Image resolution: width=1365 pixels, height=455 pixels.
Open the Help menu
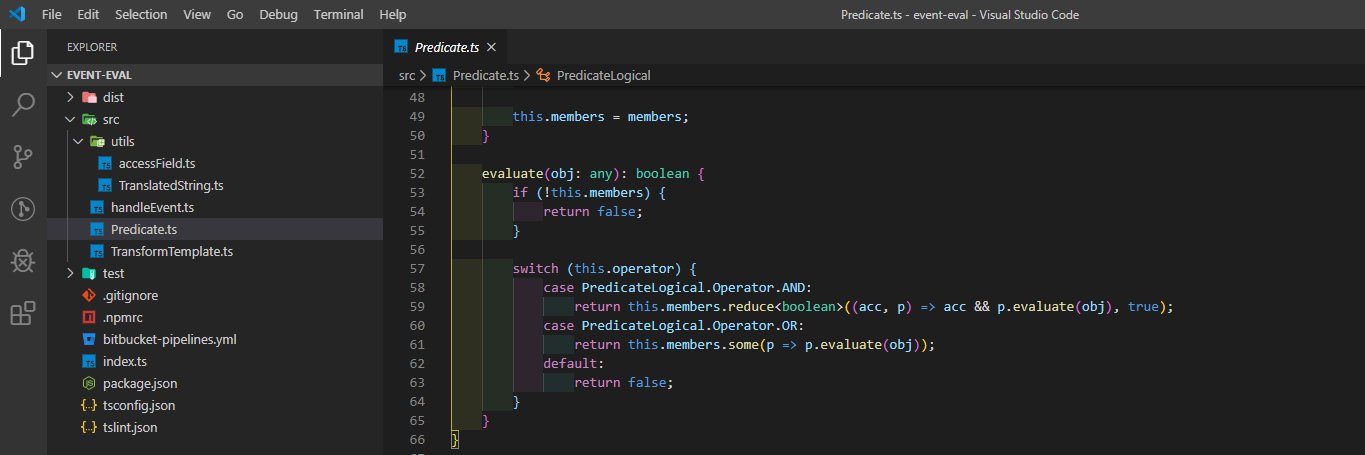click(393, 15)
